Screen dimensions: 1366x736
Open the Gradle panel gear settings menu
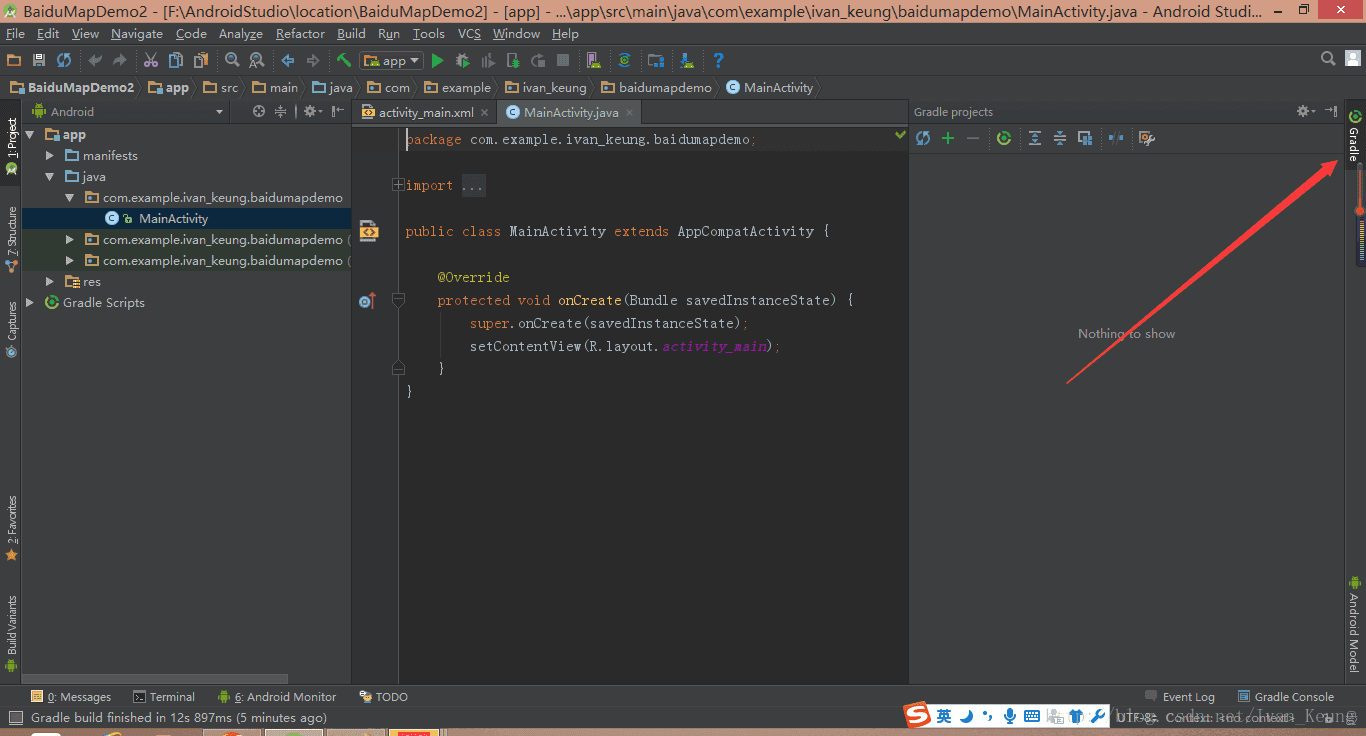tap(1305, 111)
